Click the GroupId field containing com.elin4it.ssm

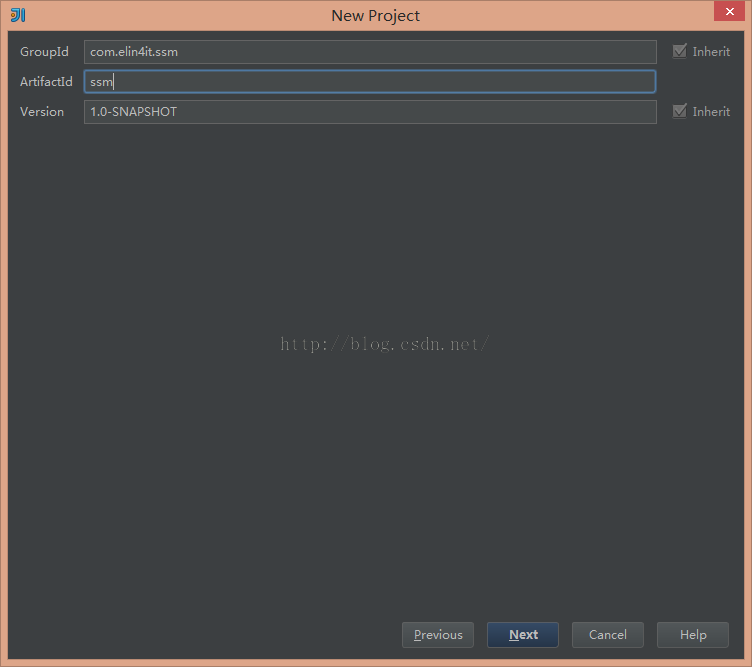pos(370,52)
